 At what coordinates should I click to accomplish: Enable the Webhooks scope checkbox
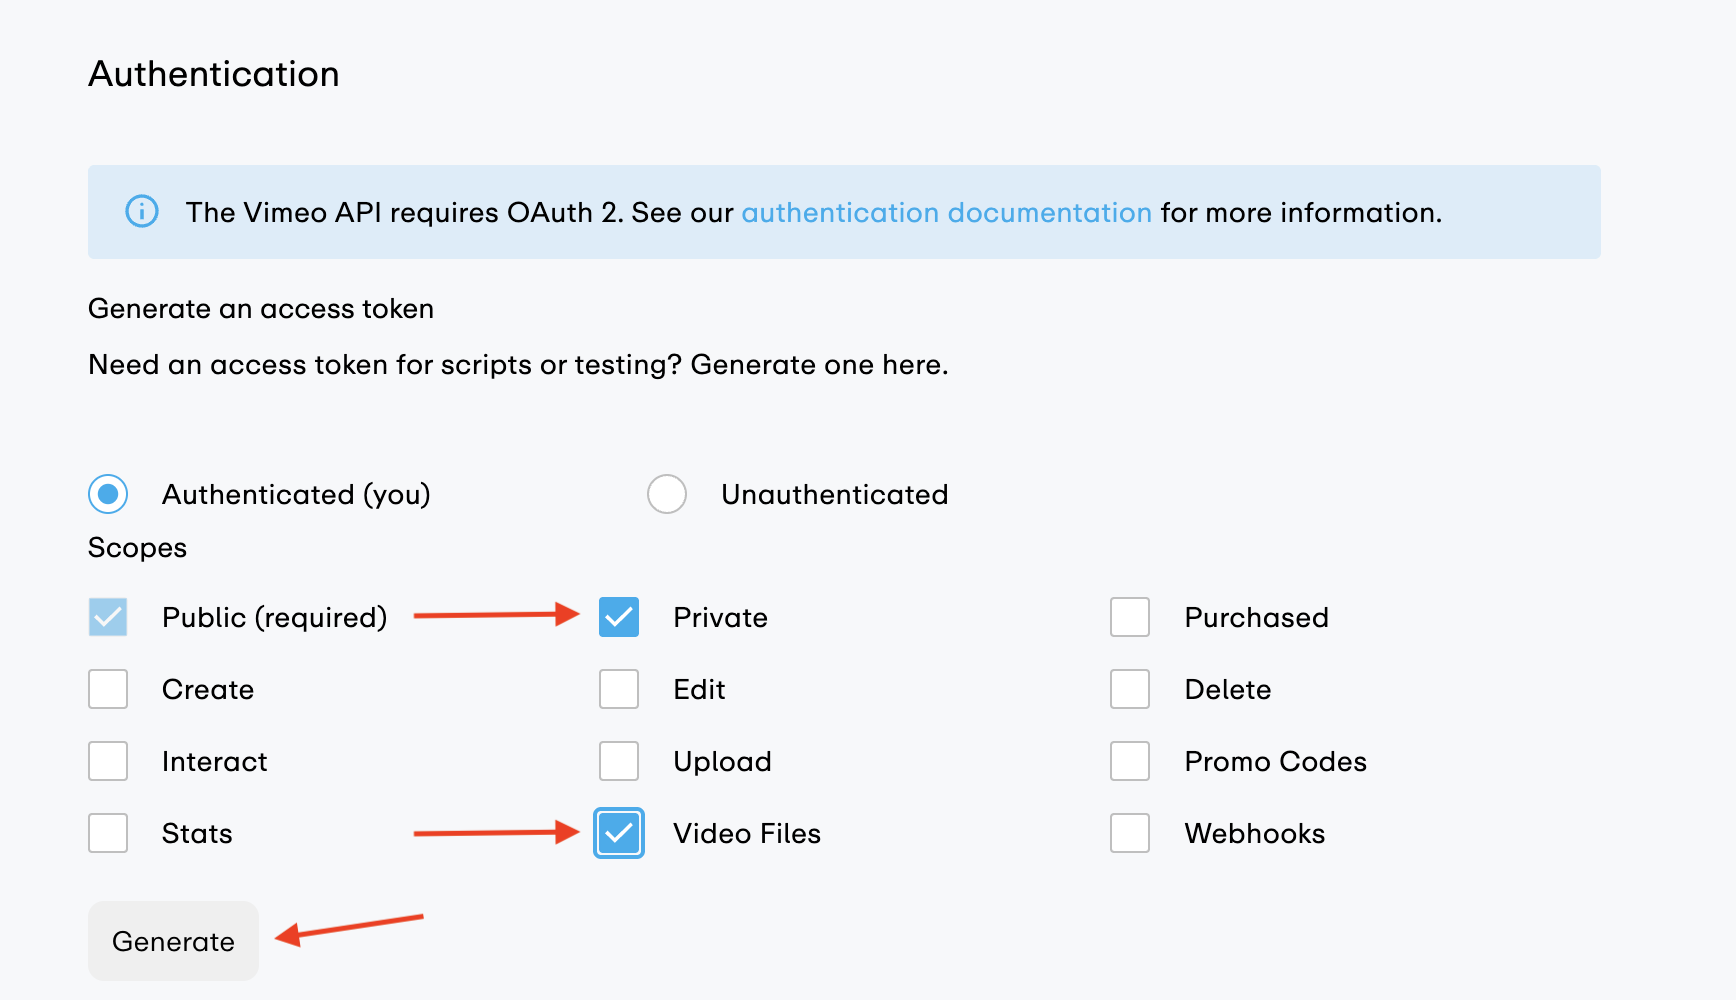1130,833
